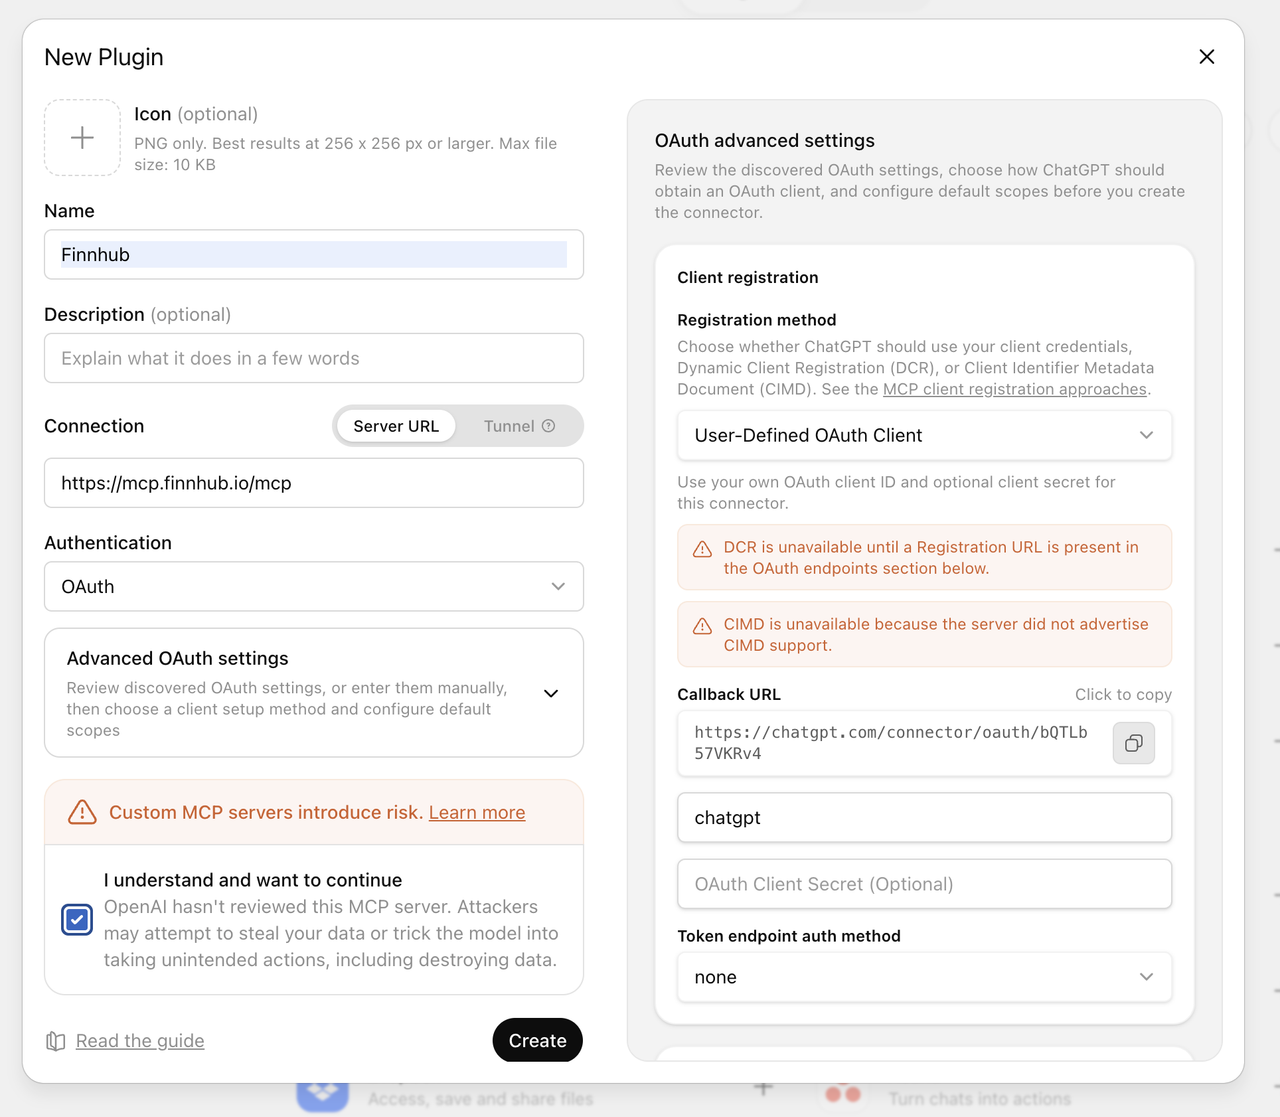Click the Callback URL label
The image size is (1280, 1117).
click(x=729, y=694)
